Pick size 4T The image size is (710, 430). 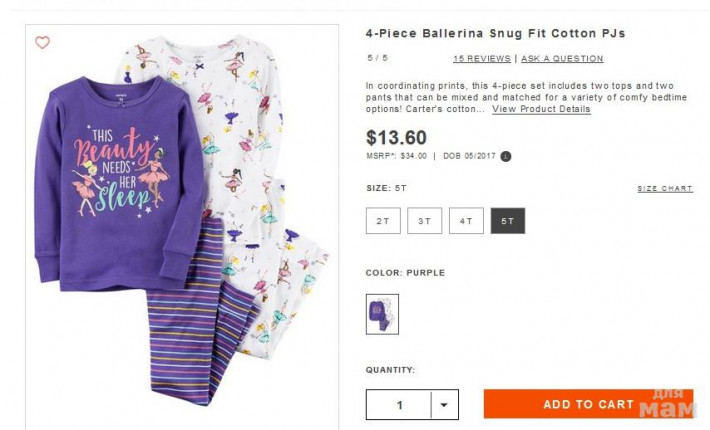tap(466, 221)
